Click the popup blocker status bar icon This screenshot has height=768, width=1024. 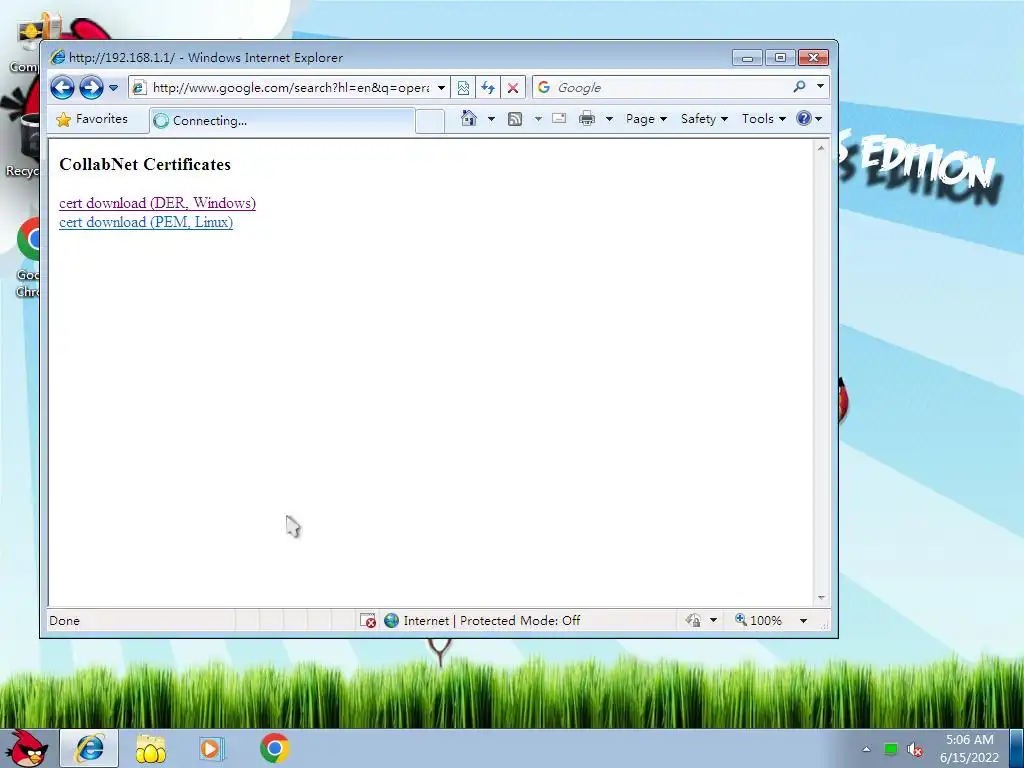[368, 620]
